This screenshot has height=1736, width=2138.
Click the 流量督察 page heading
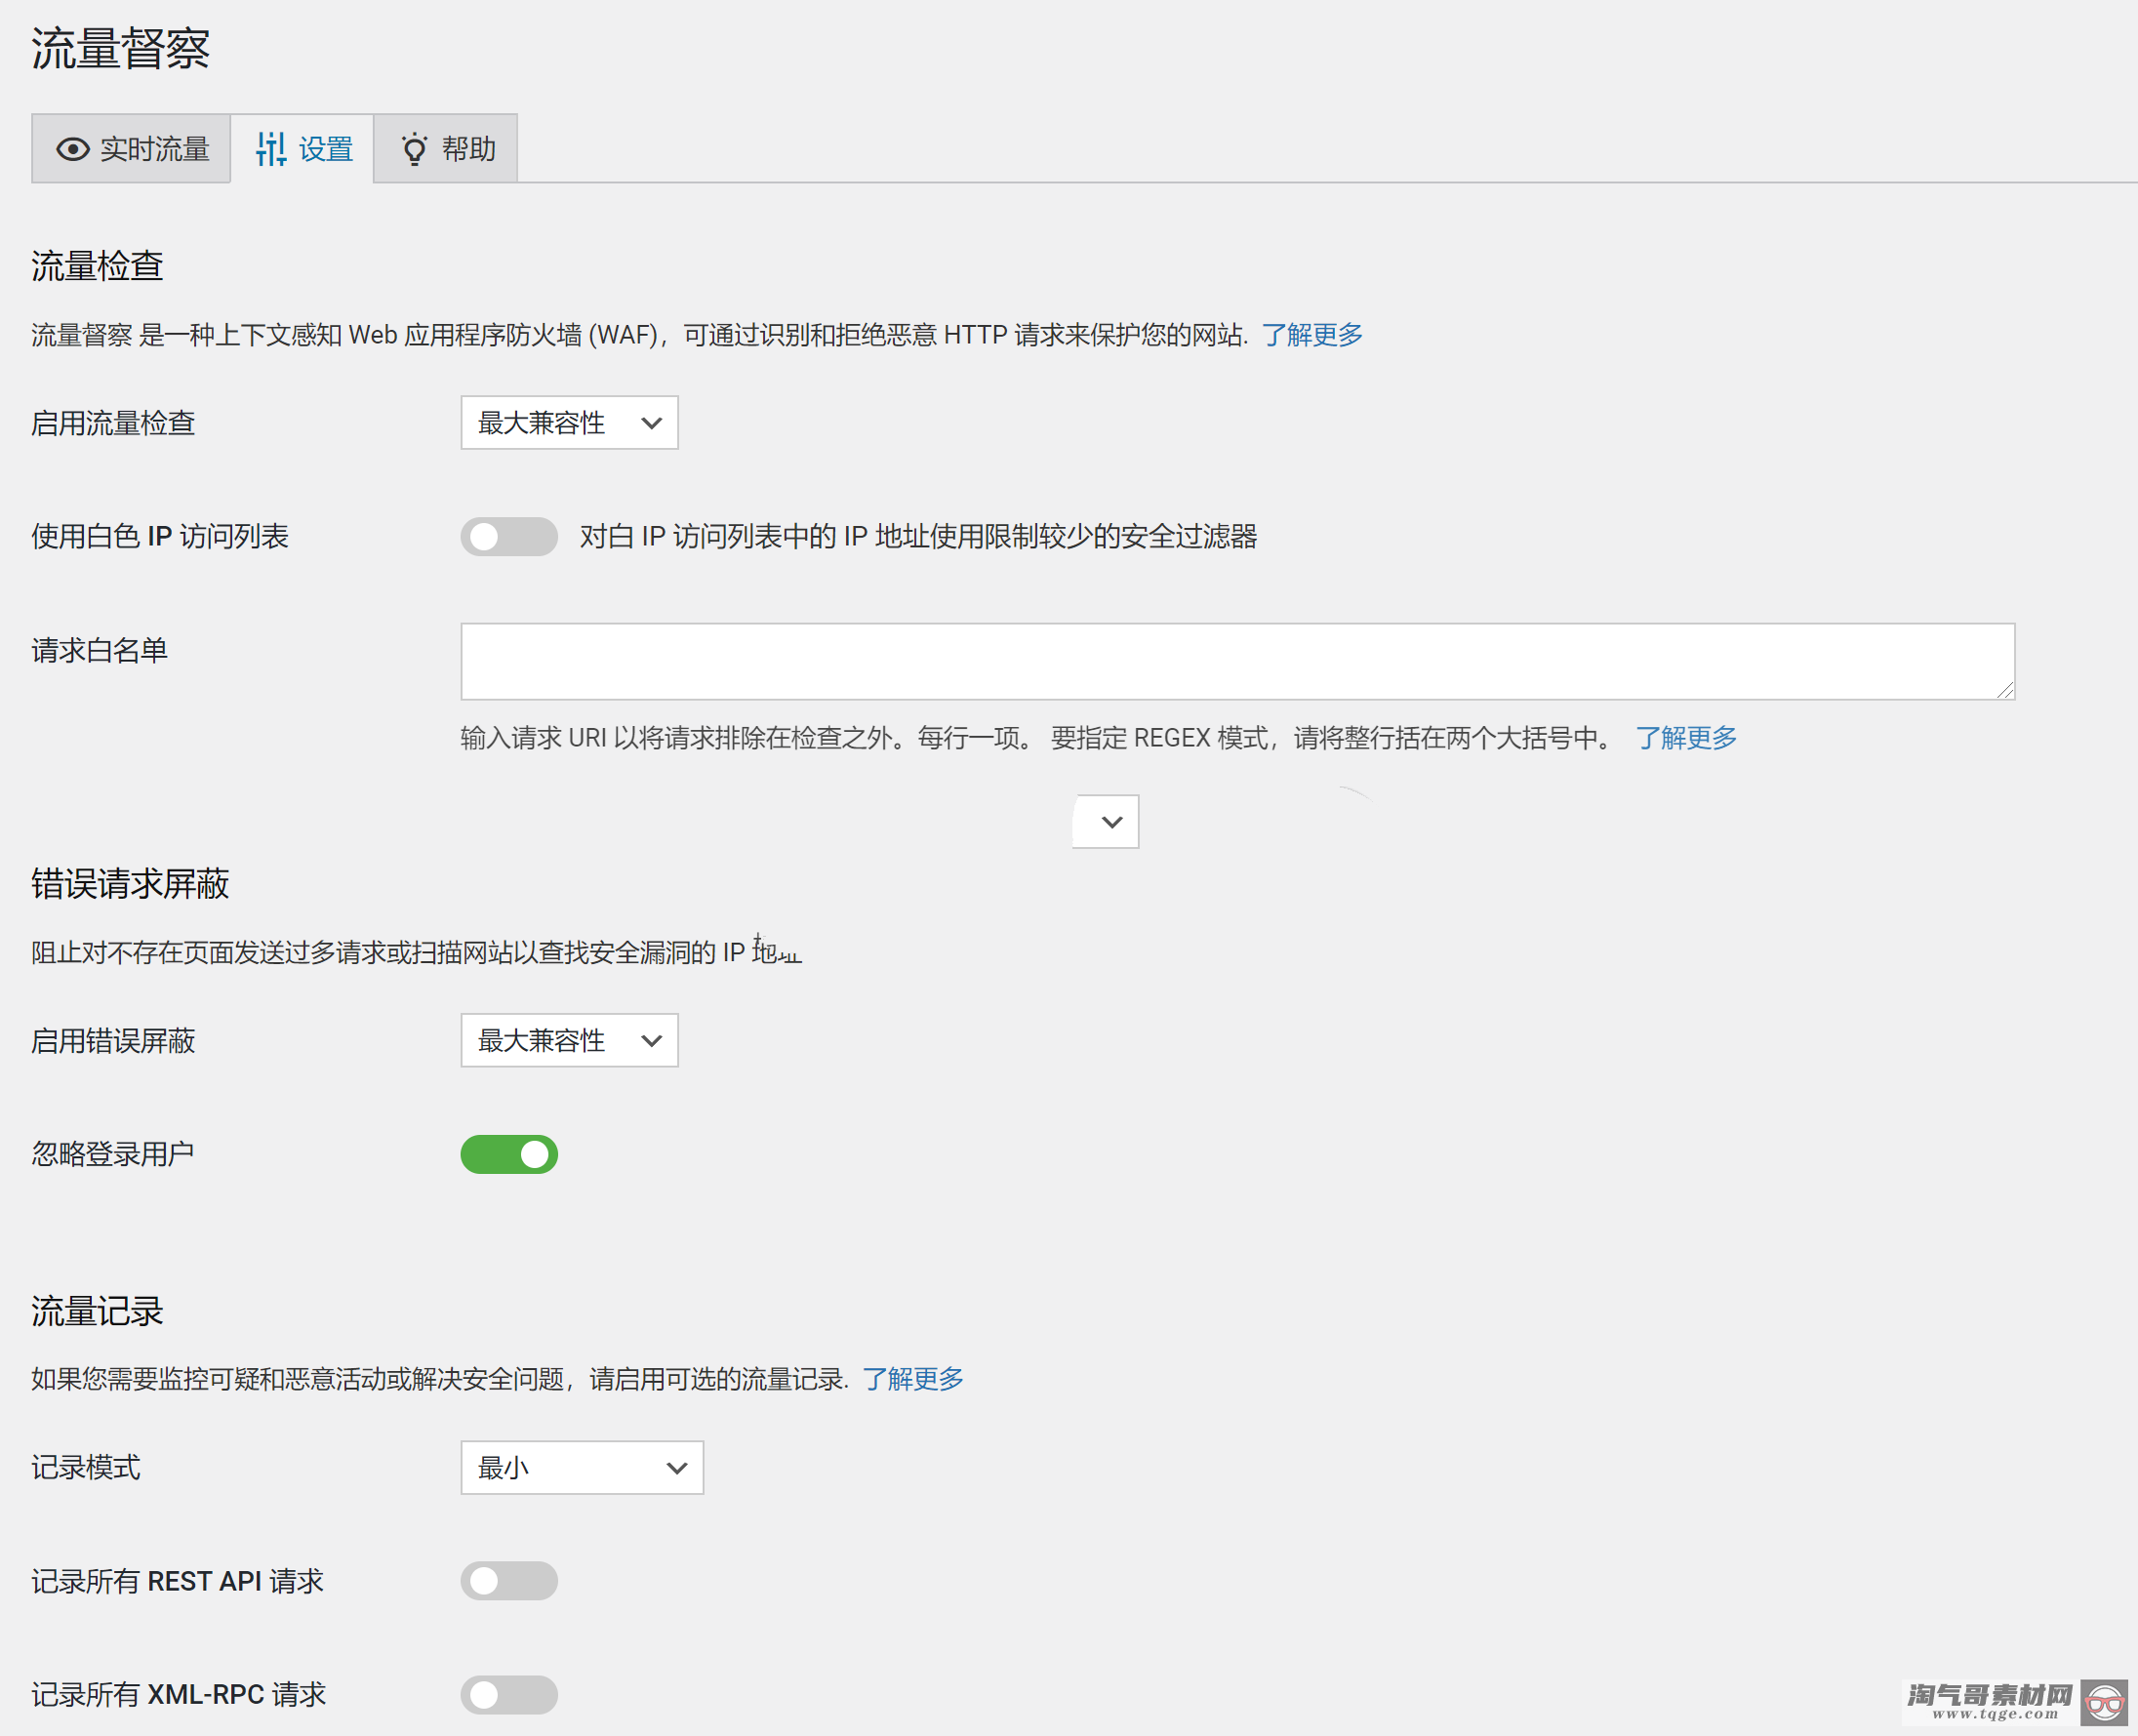coord(121,49)
